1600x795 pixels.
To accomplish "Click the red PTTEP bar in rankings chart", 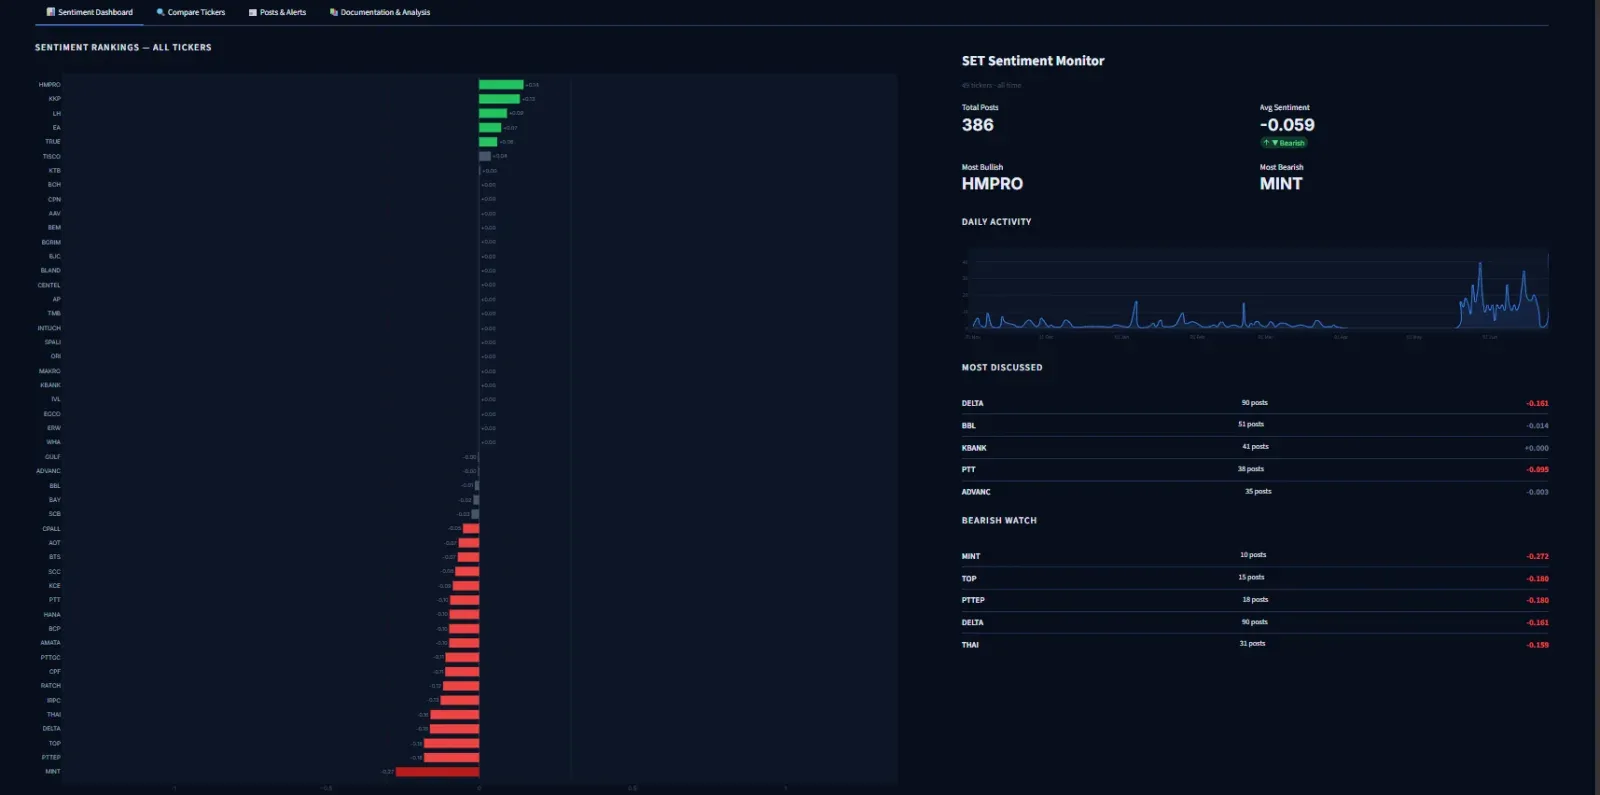I will [x=452, y=758].
